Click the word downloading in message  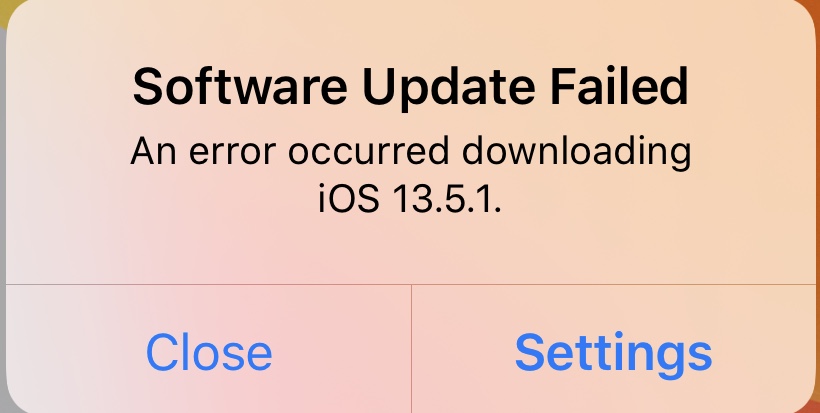click(577, 154)
